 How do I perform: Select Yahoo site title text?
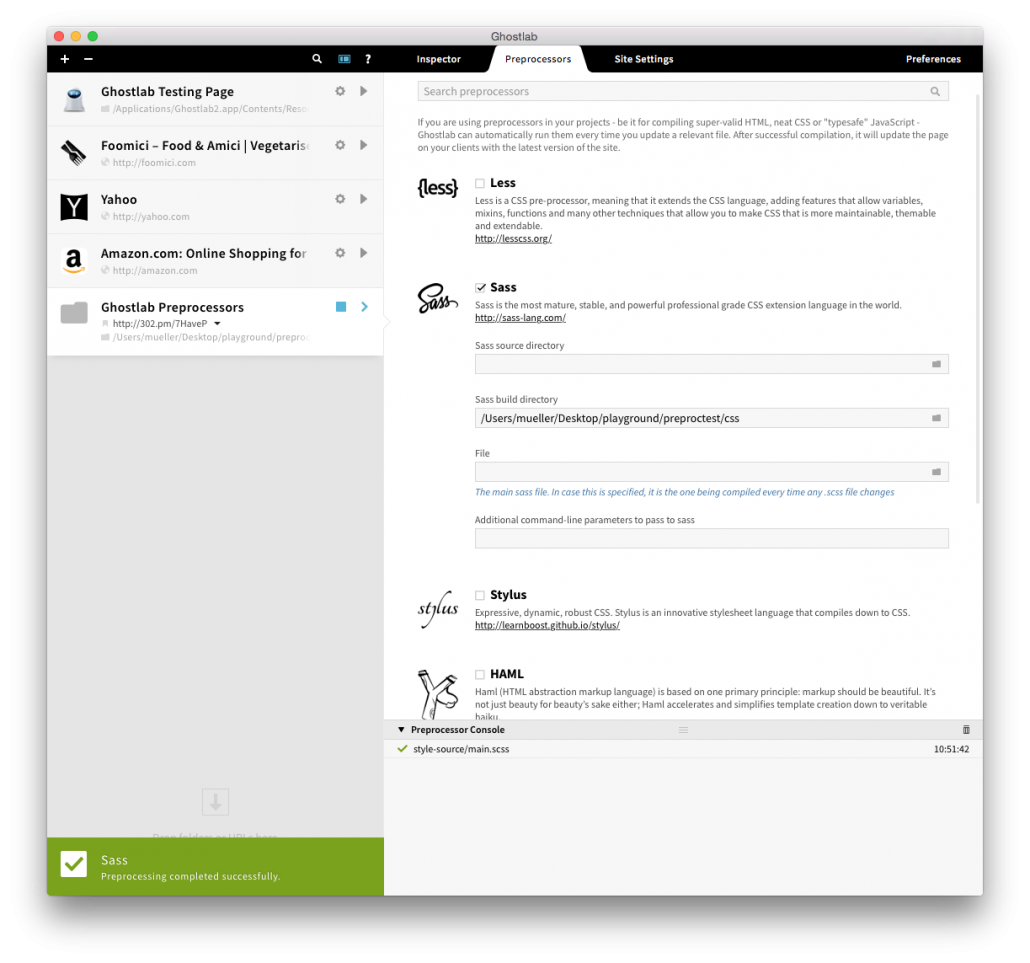(119, 200)
